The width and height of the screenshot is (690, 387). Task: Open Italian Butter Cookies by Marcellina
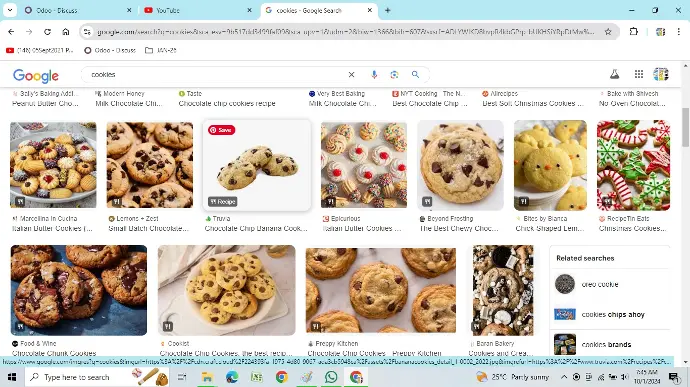click(52, 228)
